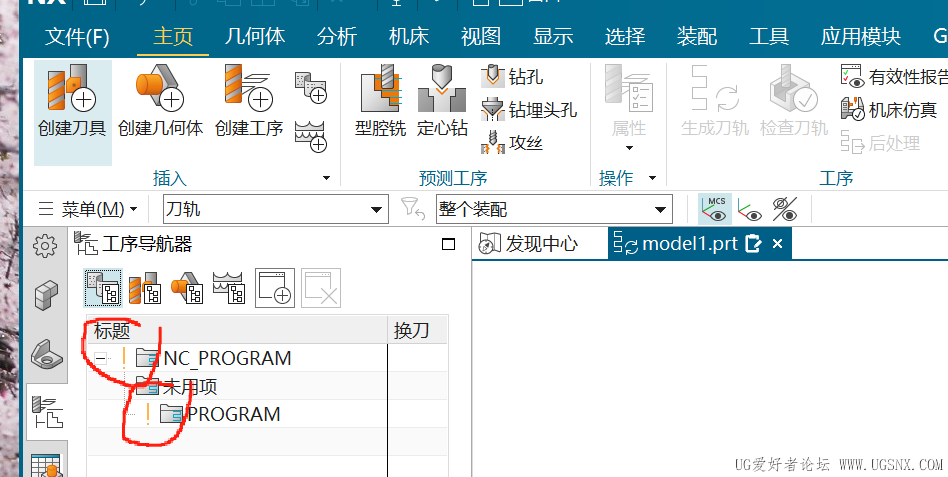Collapse the NC_PROGRAM tree node
948x477 pixels.
click(x=101, y=359)
